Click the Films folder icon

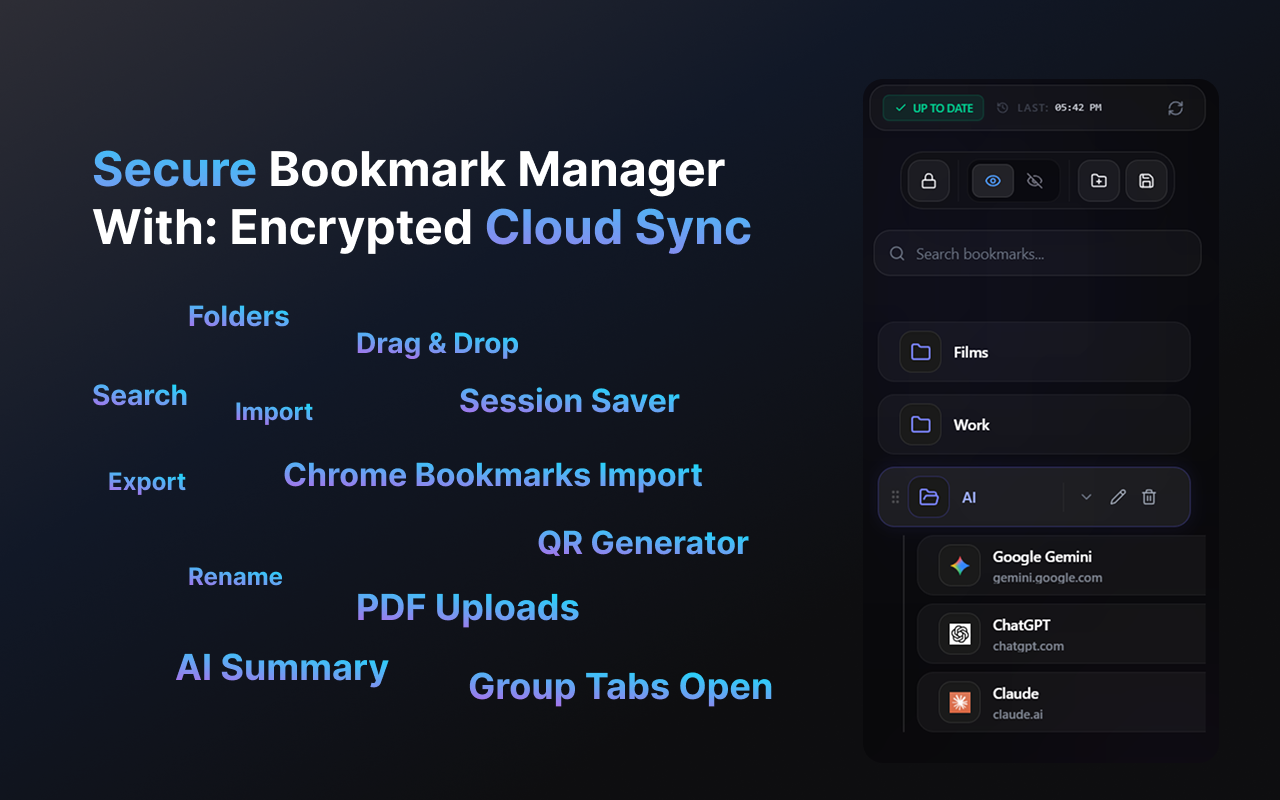[x=920, y=352]
